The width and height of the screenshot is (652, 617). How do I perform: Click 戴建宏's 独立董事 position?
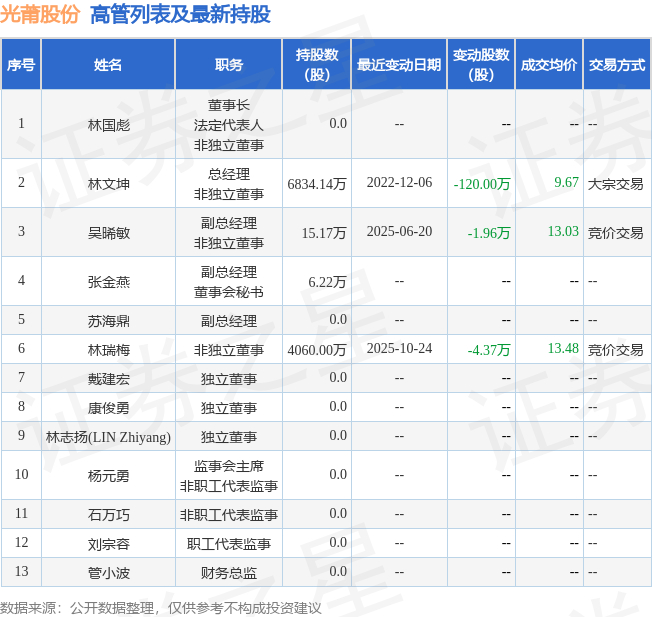tap(229, 379)
